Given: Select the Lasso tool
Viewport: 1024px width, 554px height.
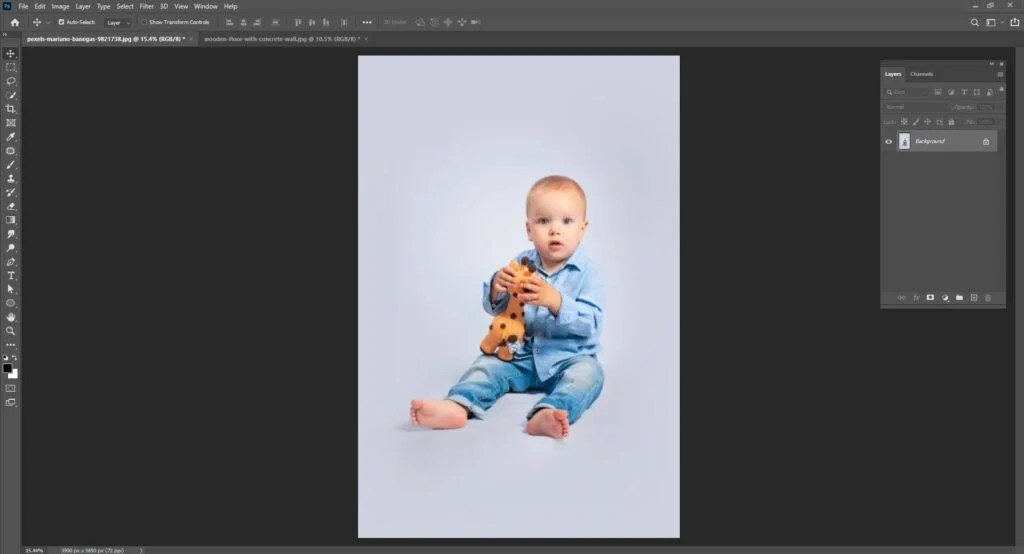Looking at the screenshot, I should pos(10,82).
